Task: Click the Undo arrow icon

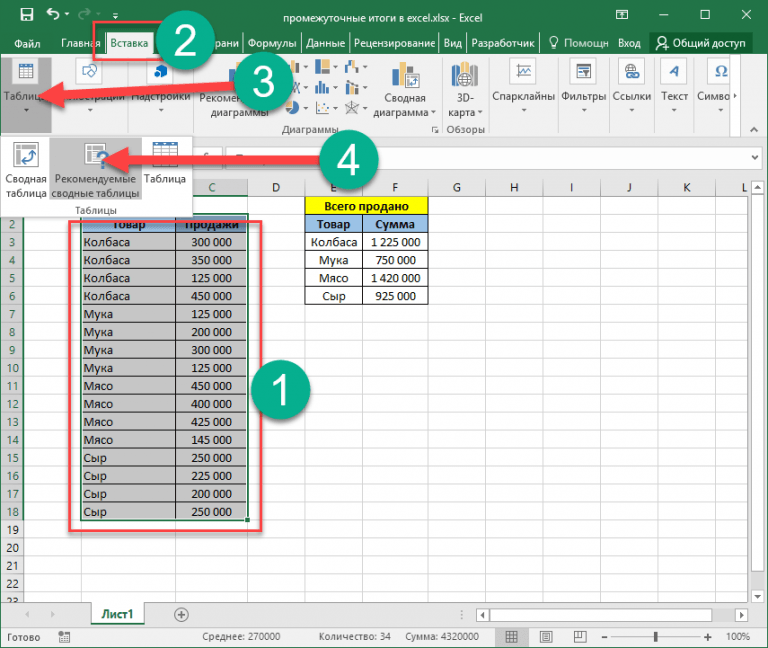Action: point(53,14)
